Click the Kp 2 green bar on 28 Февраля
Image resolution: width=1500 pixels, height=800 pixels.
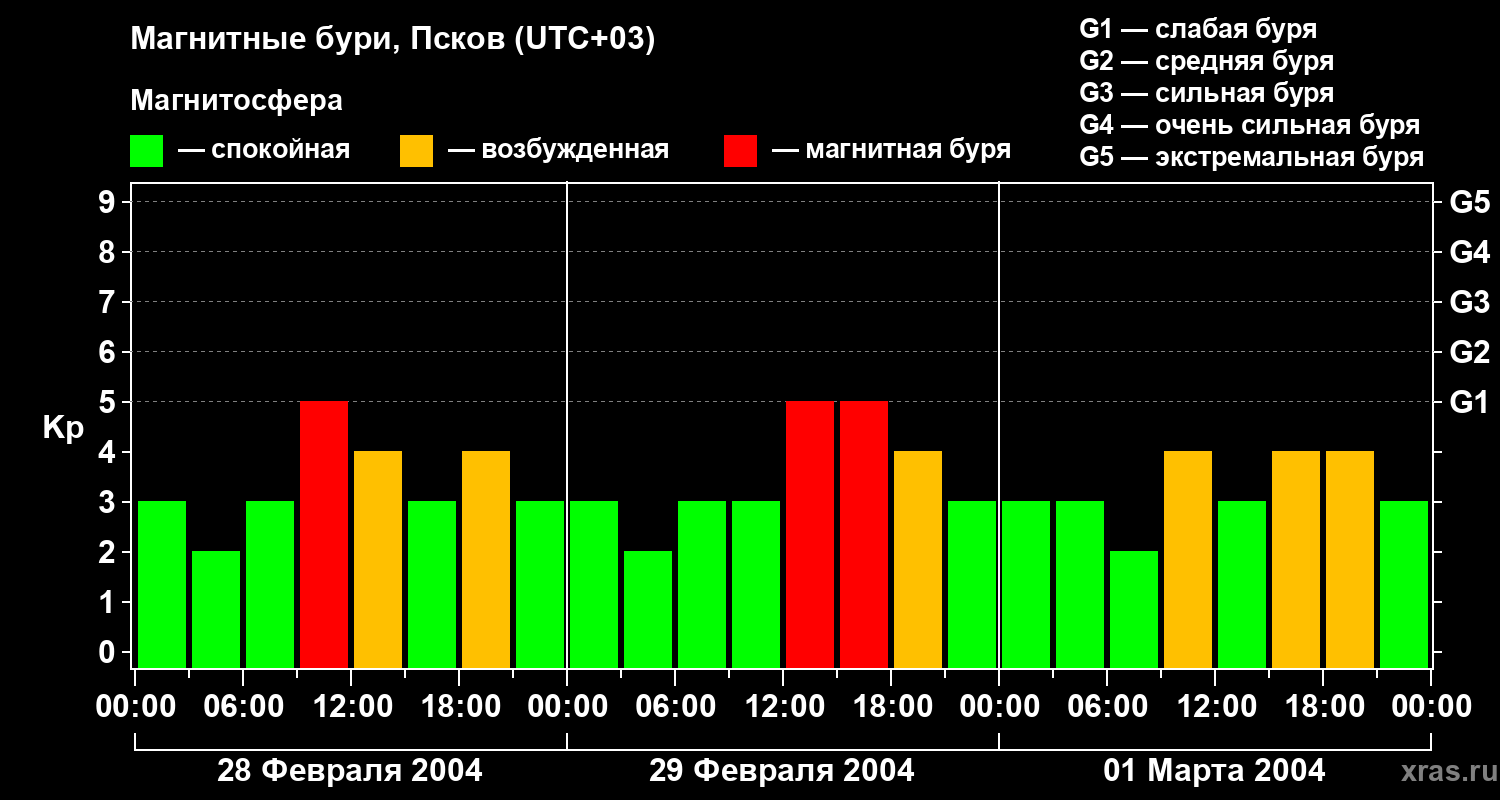tap(216, 610)
